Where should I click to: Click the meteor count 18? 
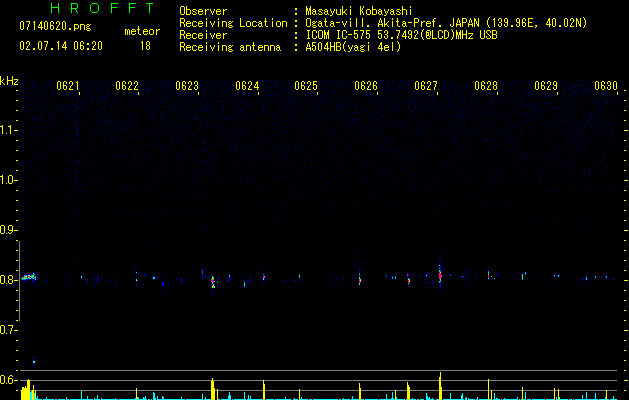coord(145,46)
